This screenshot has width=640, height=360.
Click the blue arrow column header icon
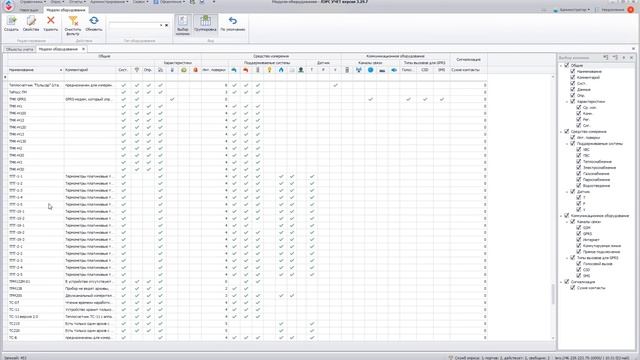[234, 70]
